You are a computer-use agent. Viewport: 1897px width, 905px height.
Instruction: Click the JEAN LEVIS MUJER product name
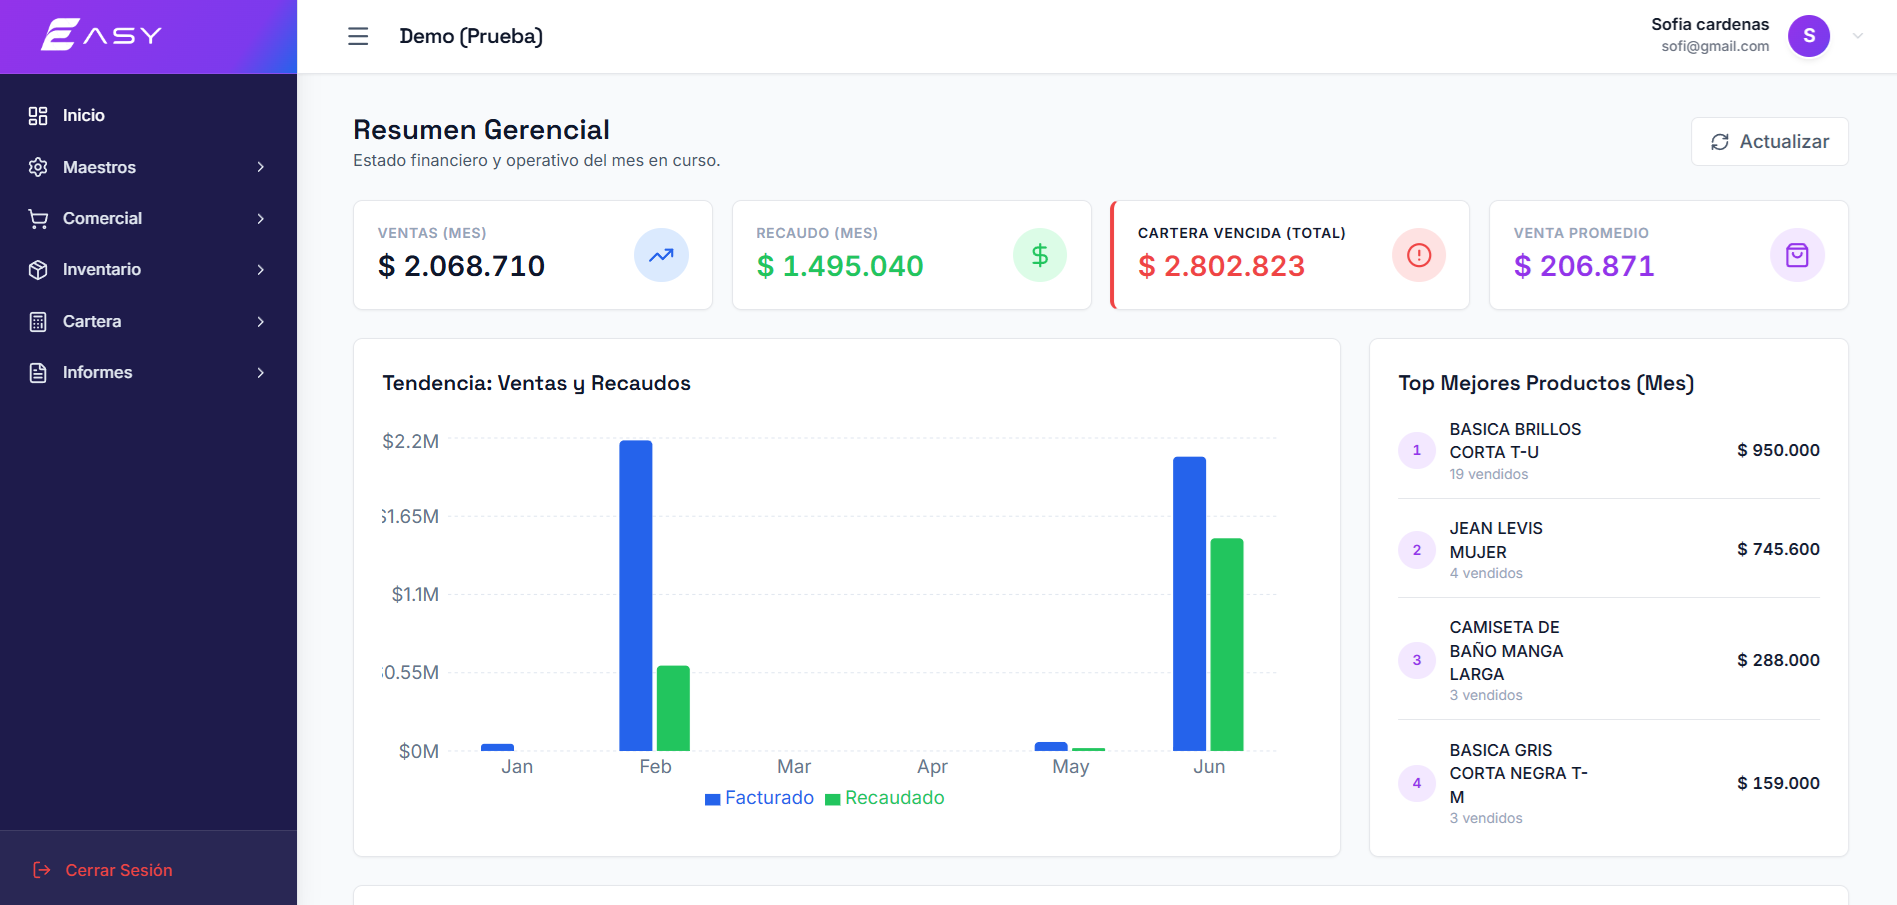click(1496, 540)
